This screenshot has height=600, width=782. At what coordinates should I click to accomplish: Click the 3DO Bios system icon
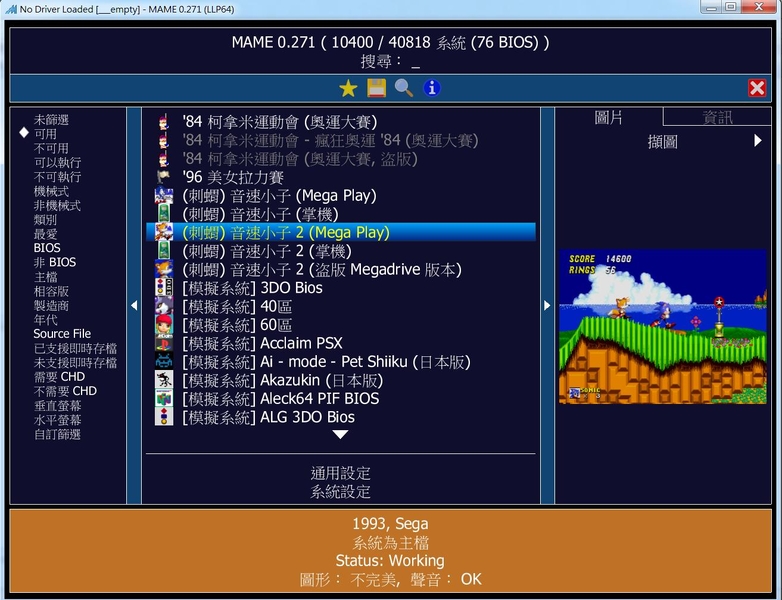(x=164, y=288)
